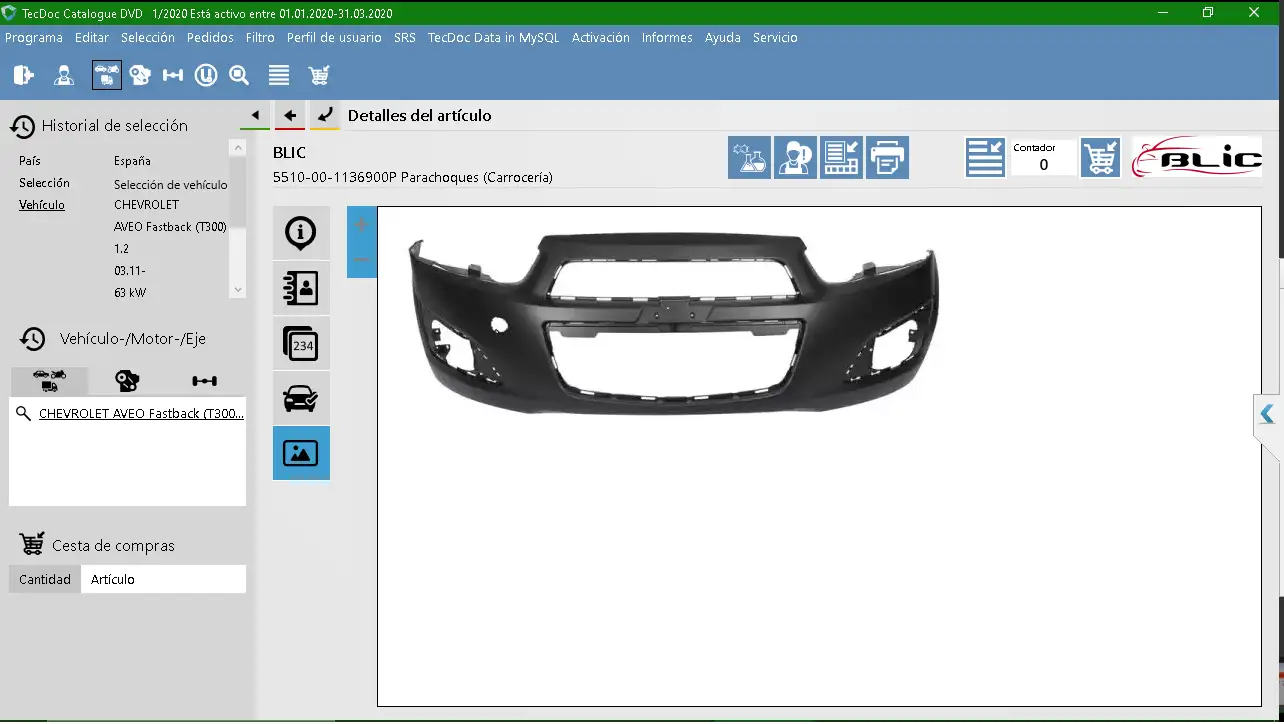Click the small black triangle back button
The image size is (1284, 724).
255,115
